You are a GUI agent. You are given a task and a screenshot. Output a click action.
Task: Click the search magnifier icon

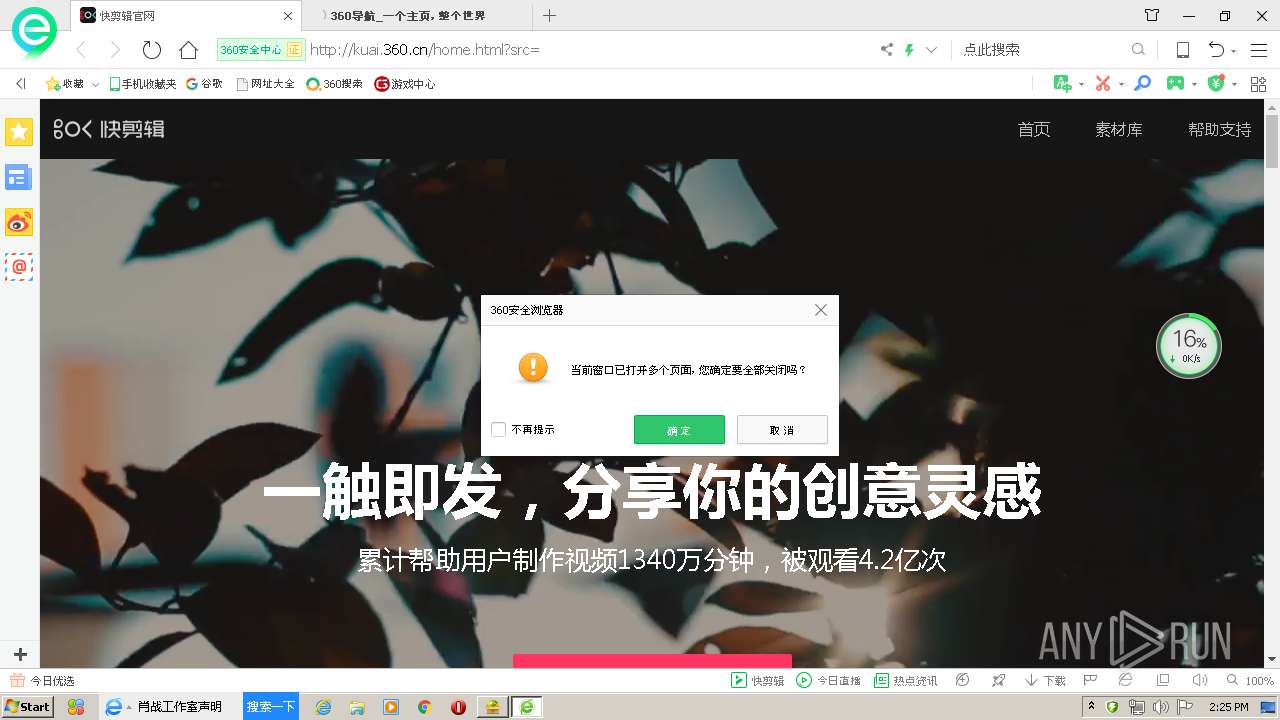pos(1138,49)
